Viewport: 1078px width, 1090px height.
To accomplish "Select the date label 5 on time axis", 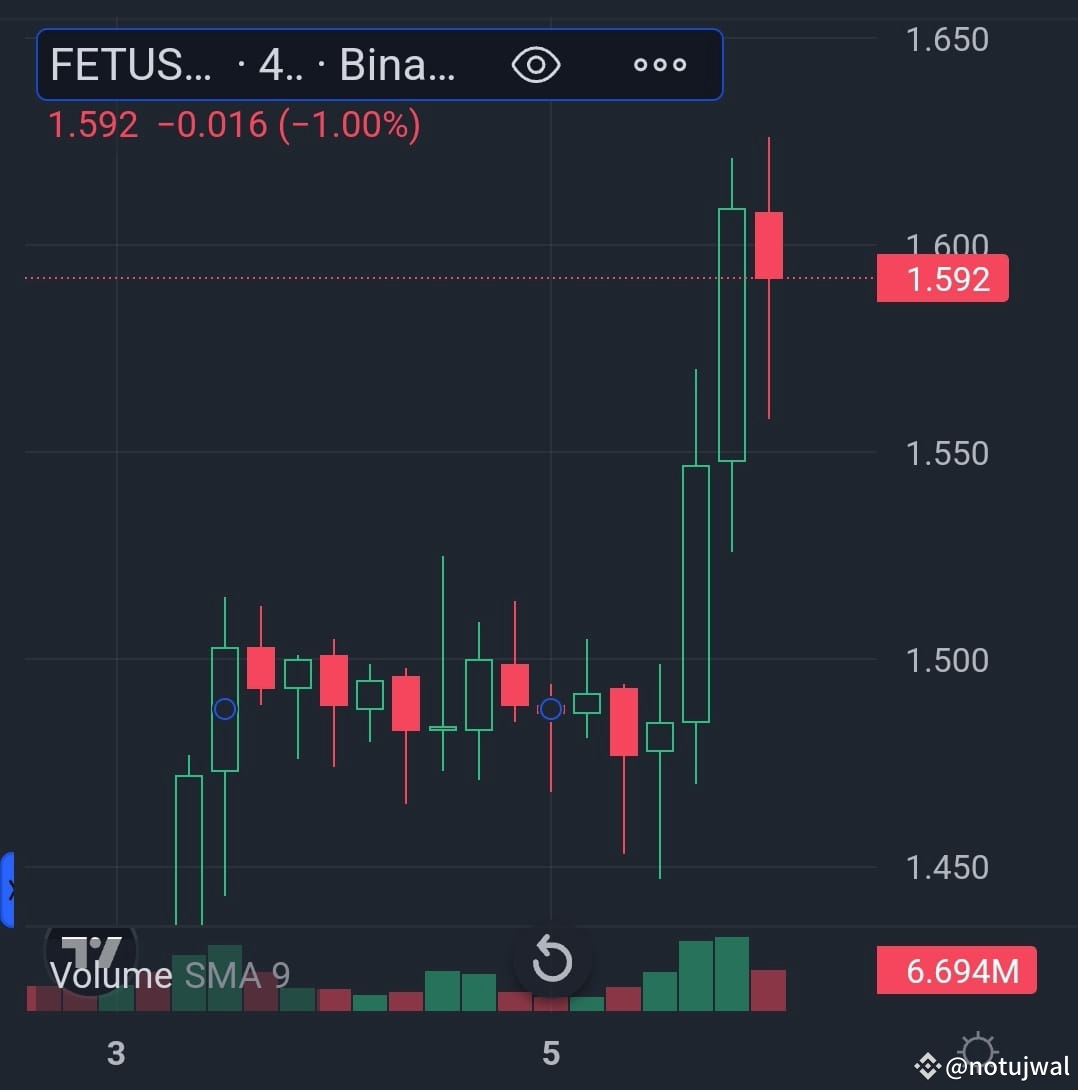I will tap(551, 1053).
